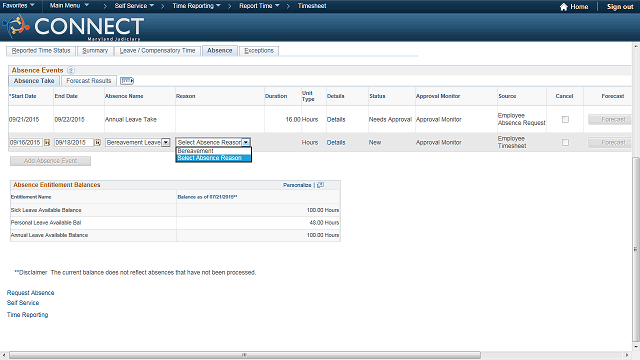Toggle the Select Absence Reason dropdown arrow

coord(246,142)
